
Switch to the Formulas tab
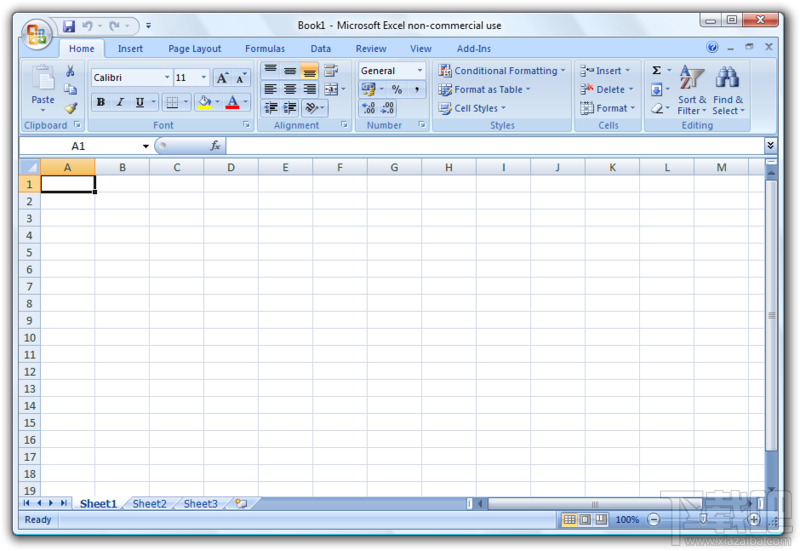pos(265,48)
